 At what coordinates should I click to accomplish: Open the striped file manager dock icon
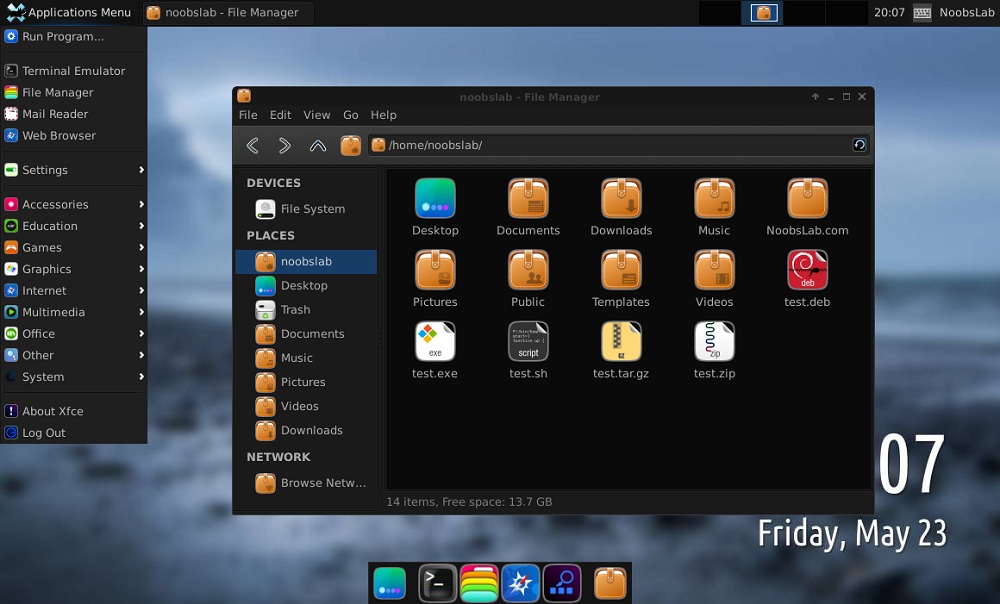pos(479,583)
